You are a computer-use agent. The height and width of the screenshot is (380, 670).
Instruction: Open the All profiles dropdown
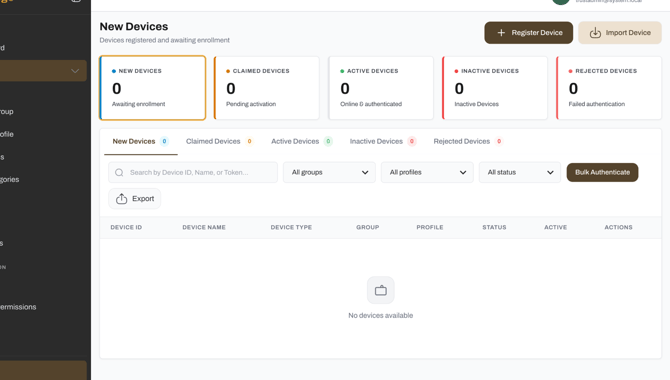tap(427, 172)
